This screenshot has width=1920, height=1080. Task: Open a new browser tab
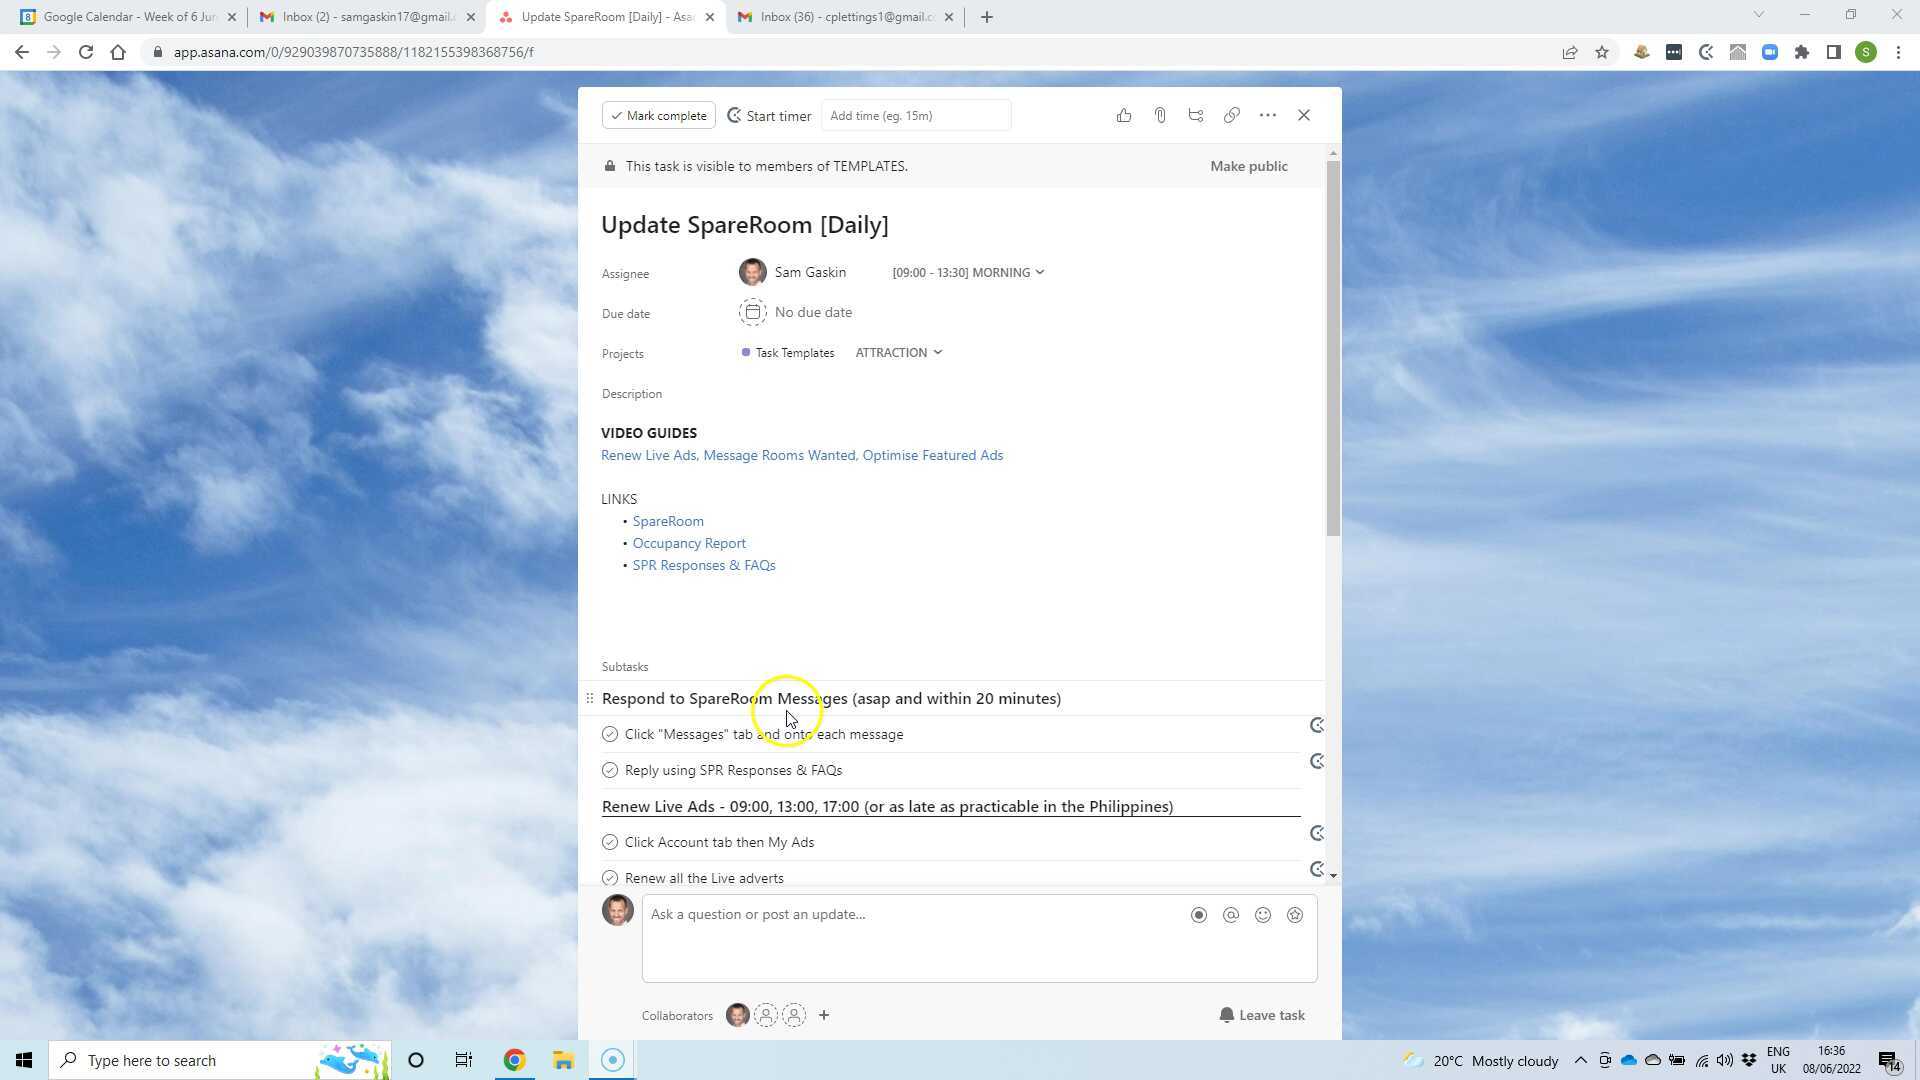coord(987,17)
